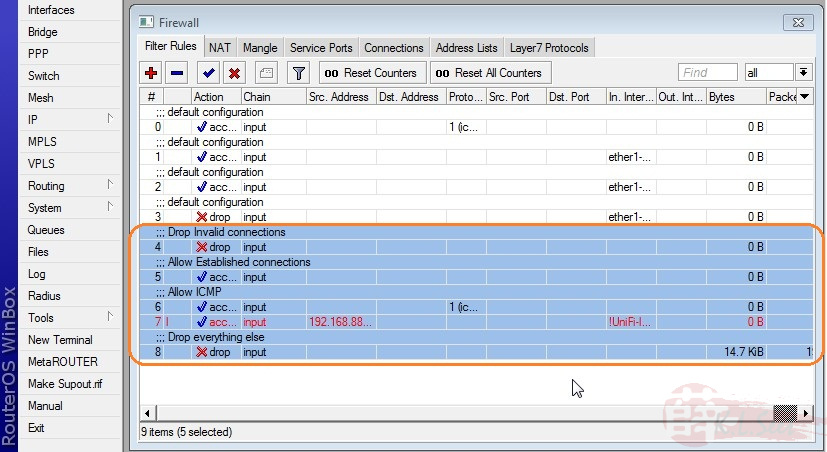
Task: Open MPLS in the sidebar menu
Action: coord(70,142)
